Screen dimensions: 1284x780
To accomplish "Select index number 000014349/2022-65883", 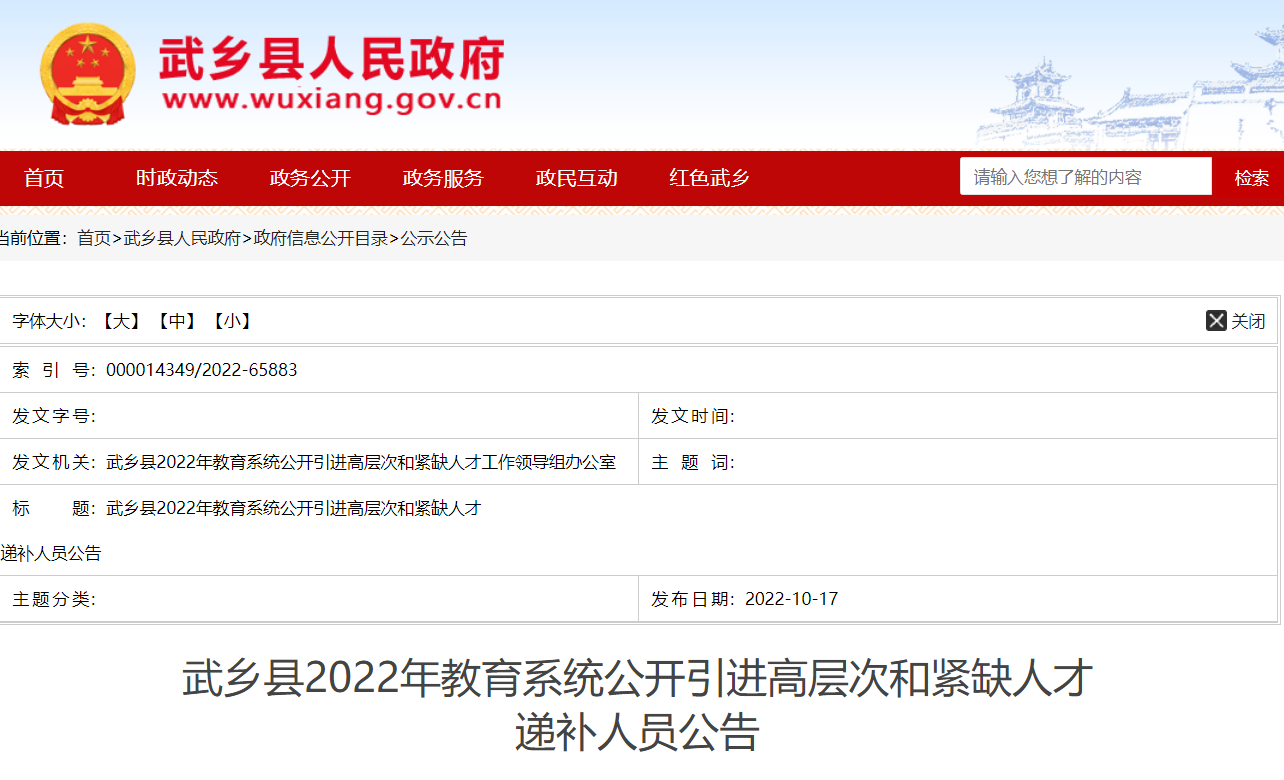I will tap(202, 370).
